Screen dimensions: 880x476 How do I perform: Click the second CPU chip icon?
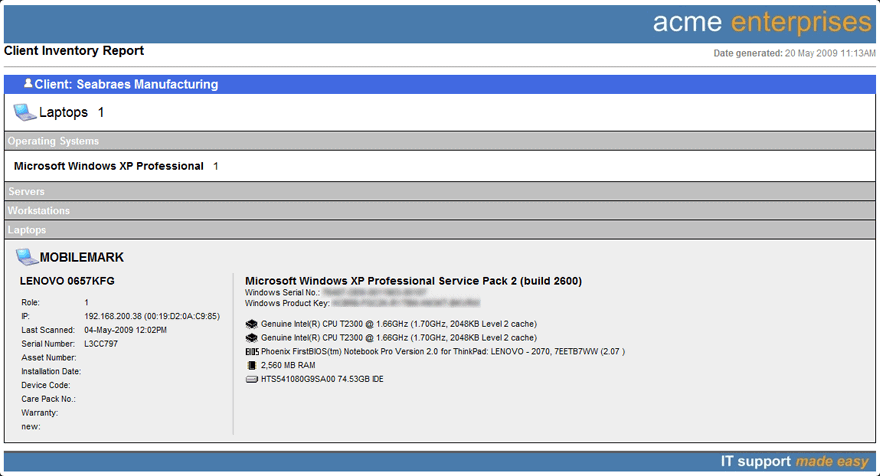(x=251, y=338)
